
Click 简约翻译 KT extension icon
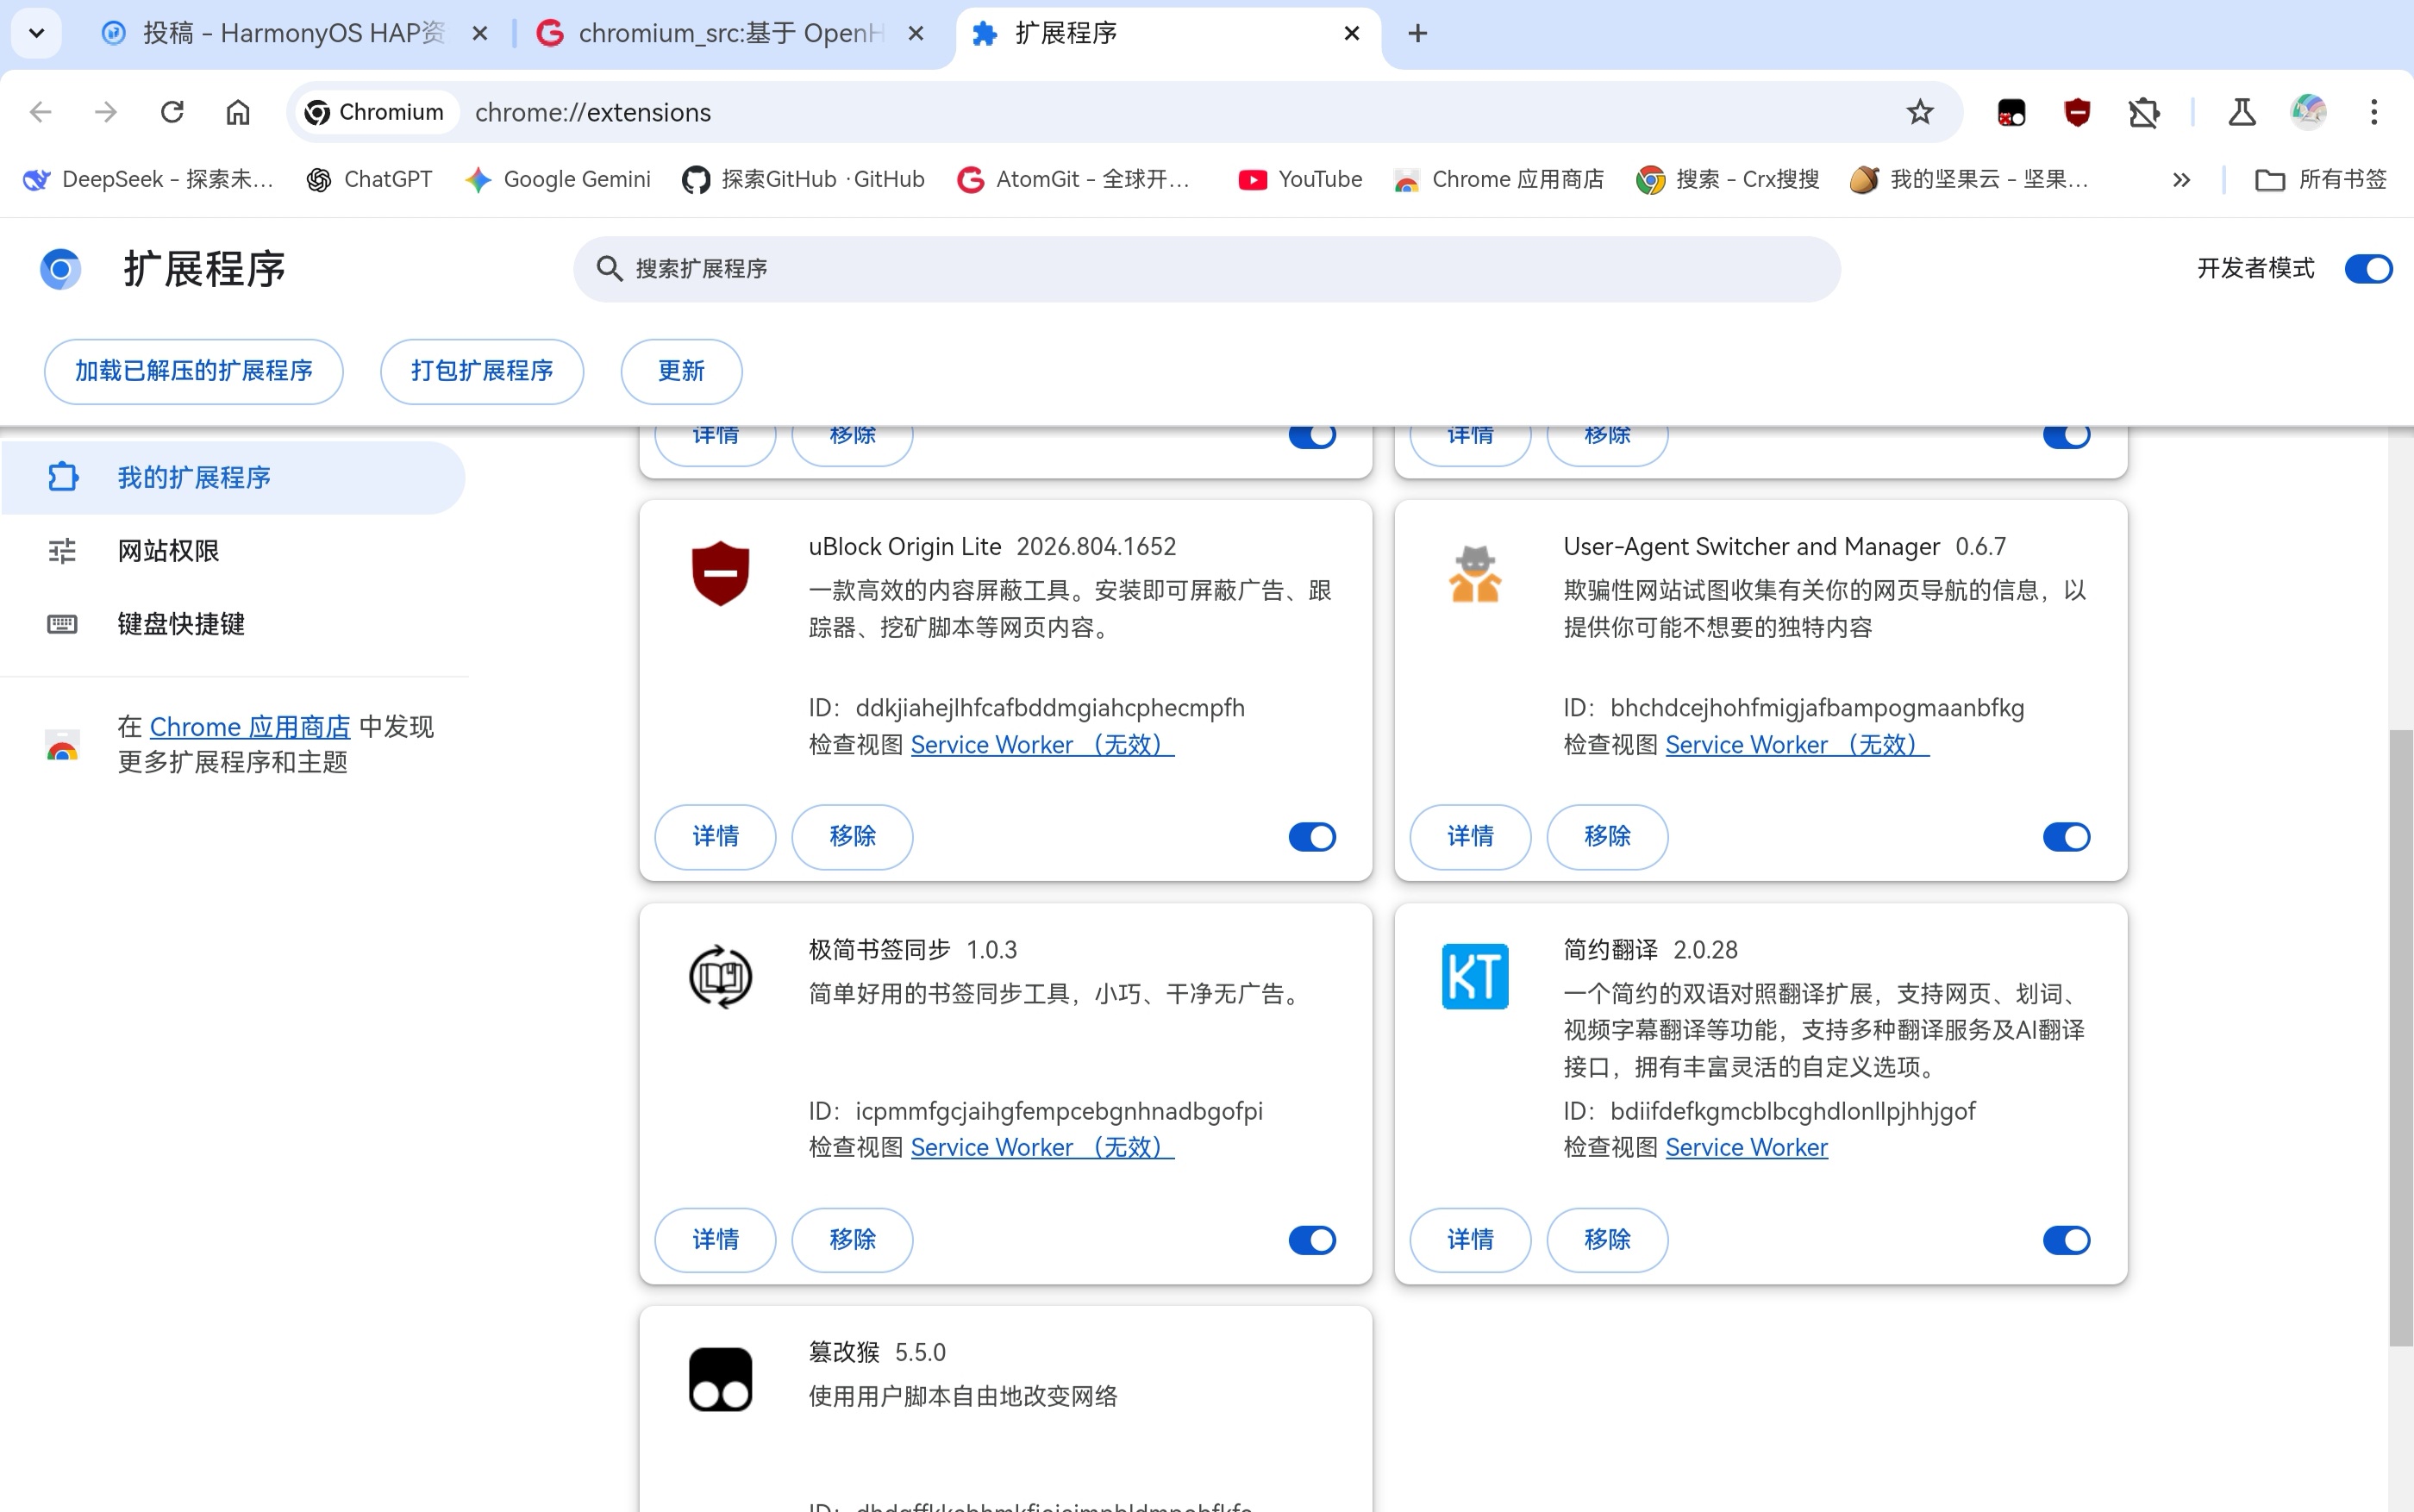point(1475,977)
